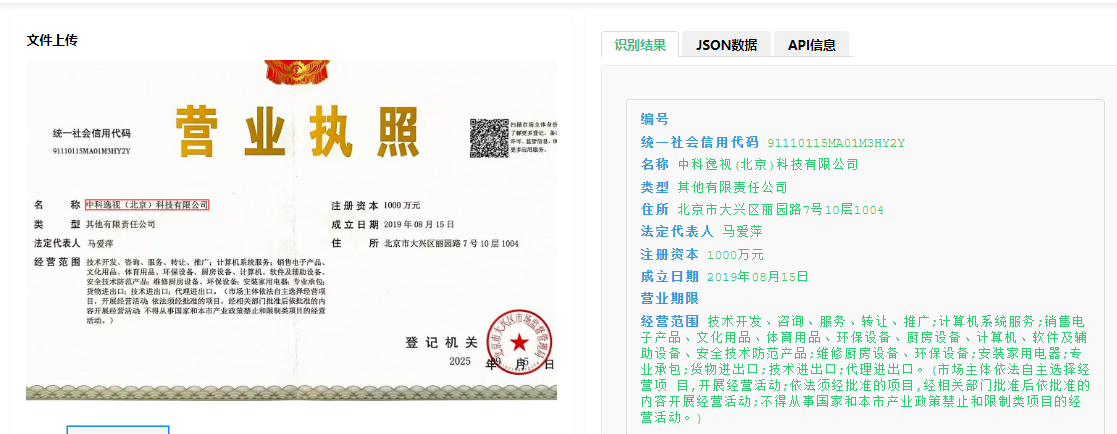
Task: Click the 法定代表人 label in results
Action: pyautogui.click(x=677, y=232)
